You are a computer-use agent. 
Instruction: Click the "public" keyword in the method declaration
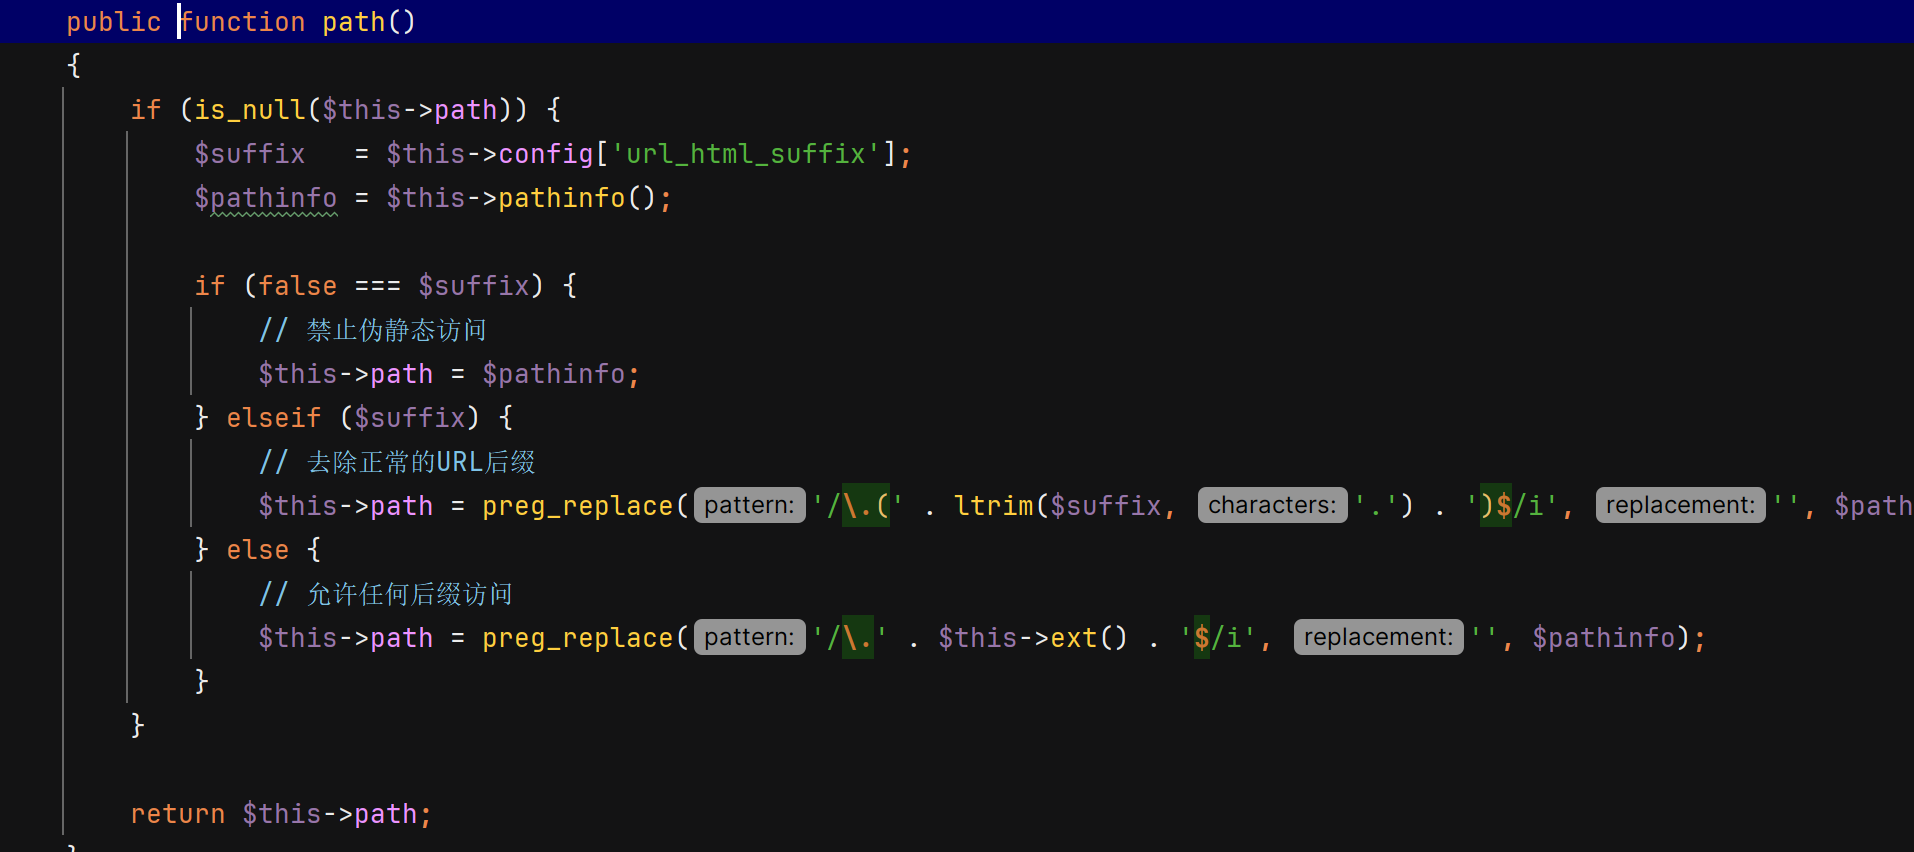113,22
